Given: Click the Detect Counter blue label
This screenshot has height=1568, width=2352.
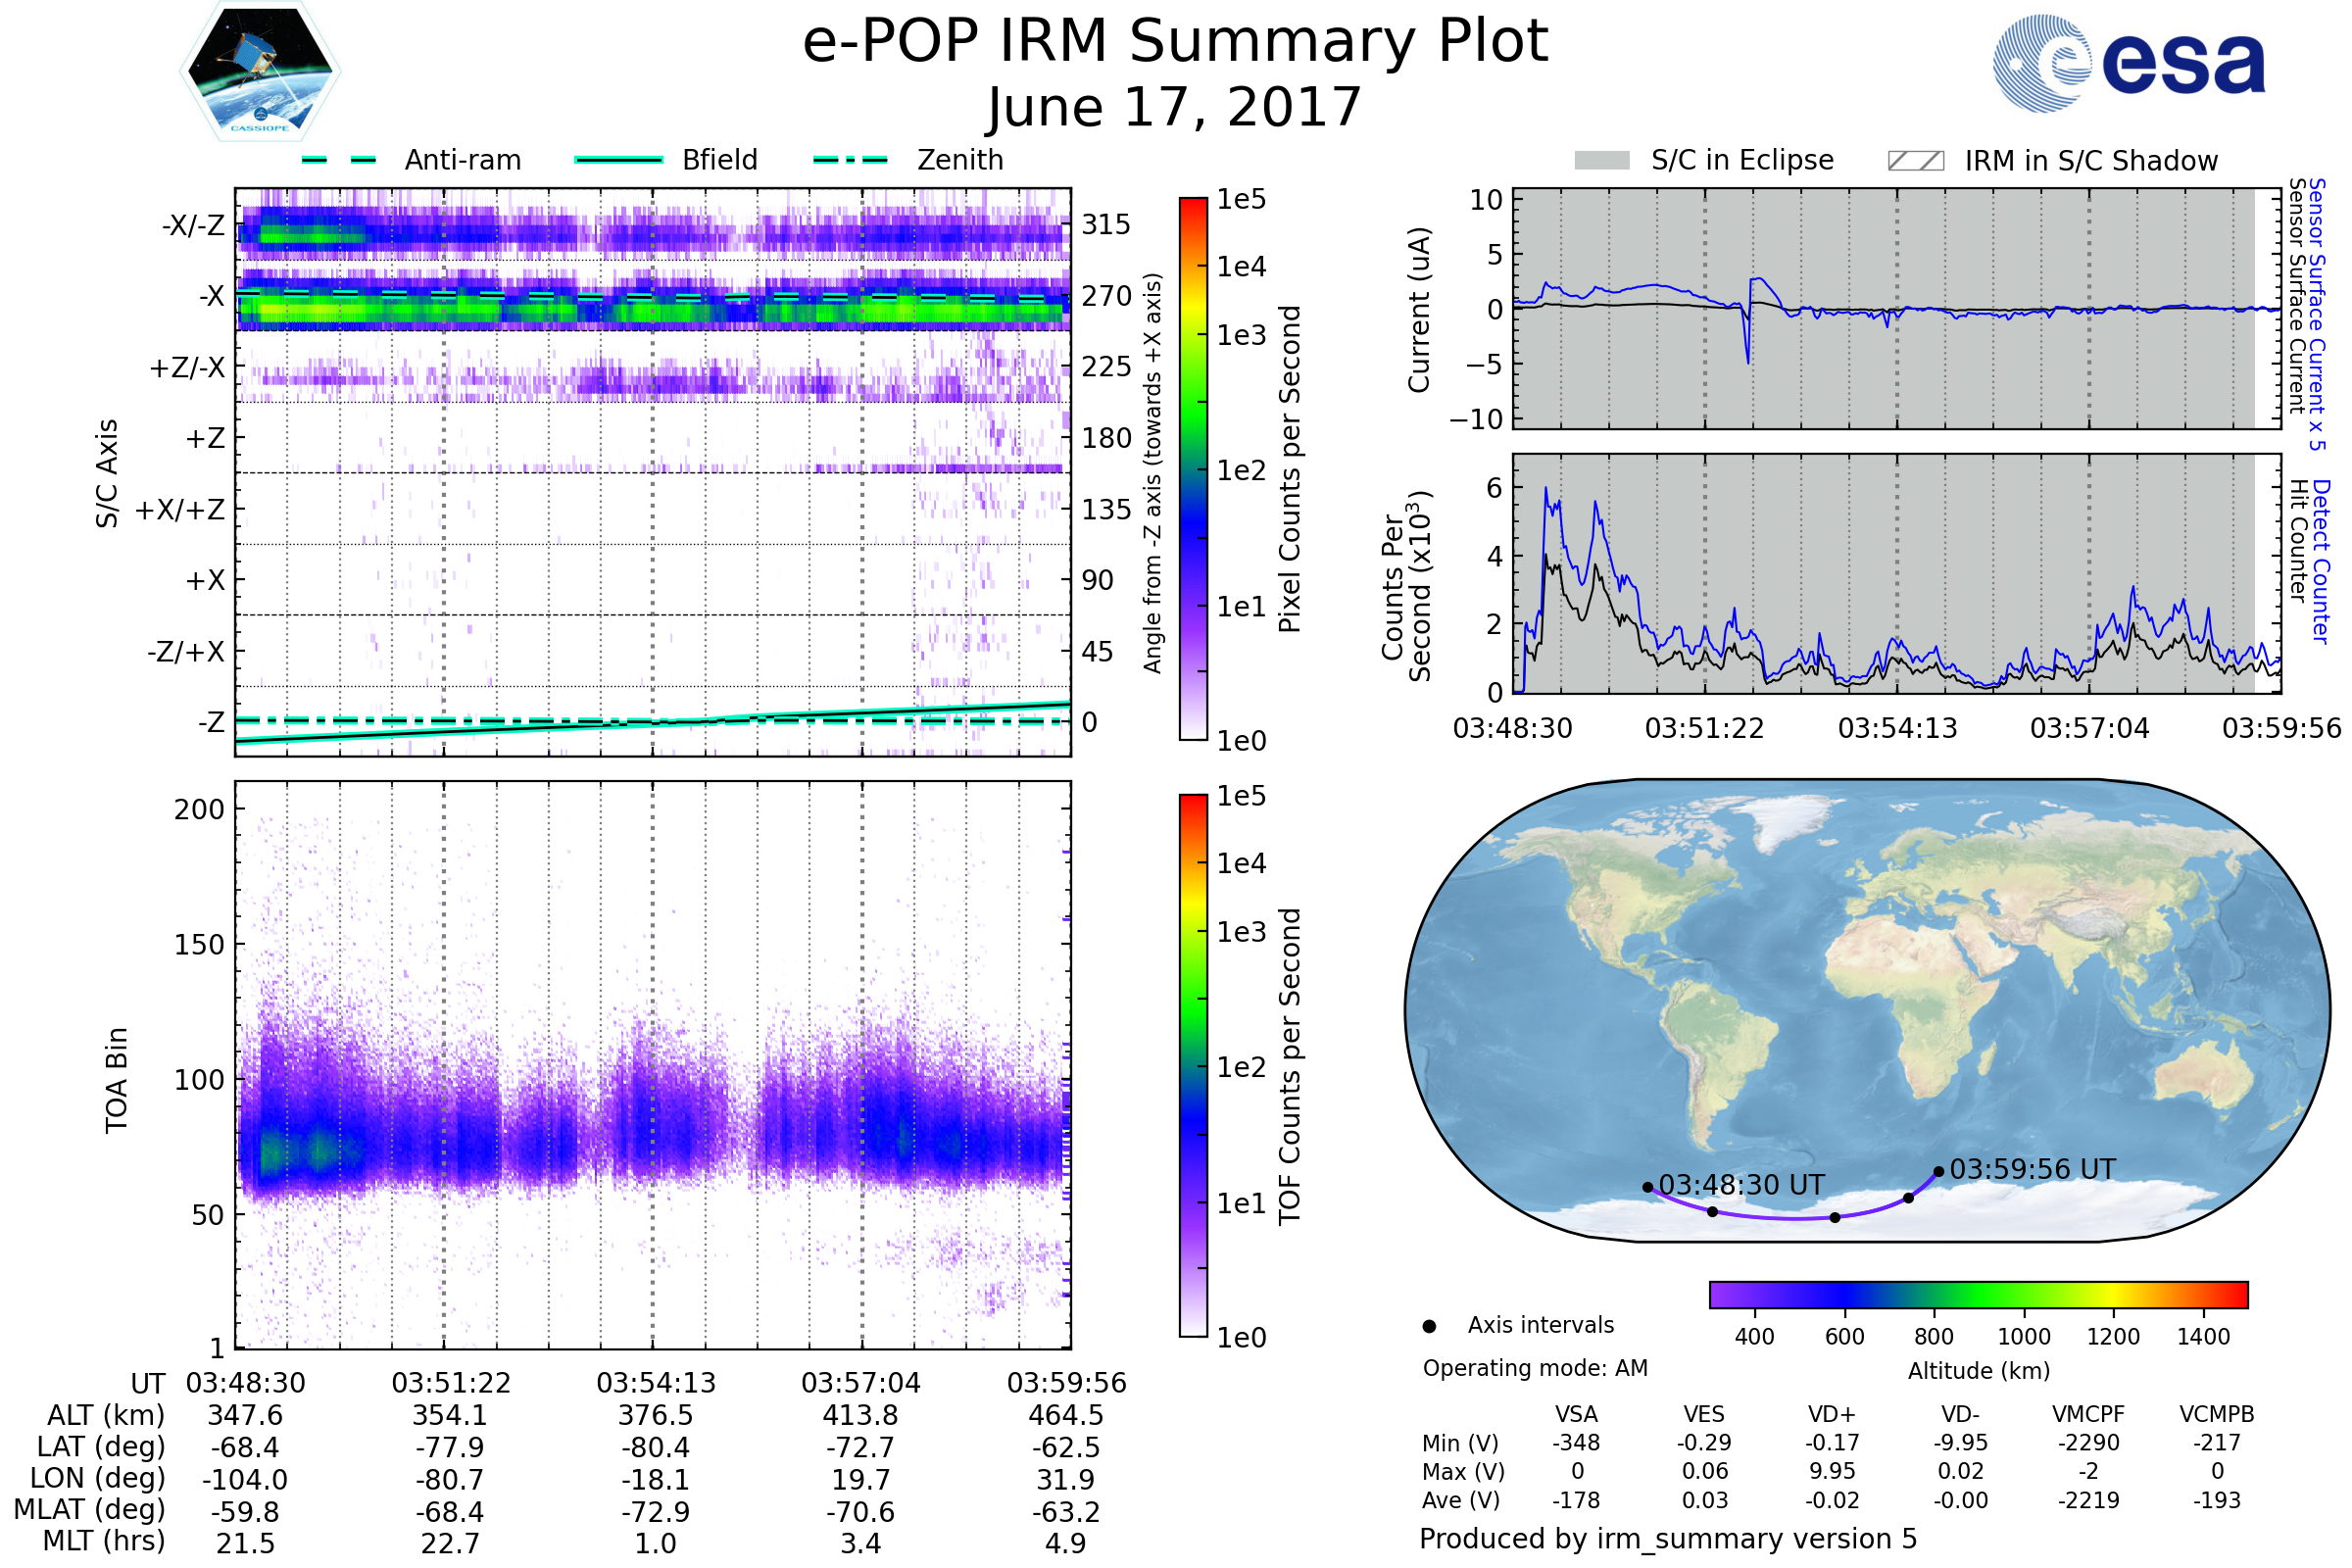Looking at the screenshot, I should (2321, 561).
